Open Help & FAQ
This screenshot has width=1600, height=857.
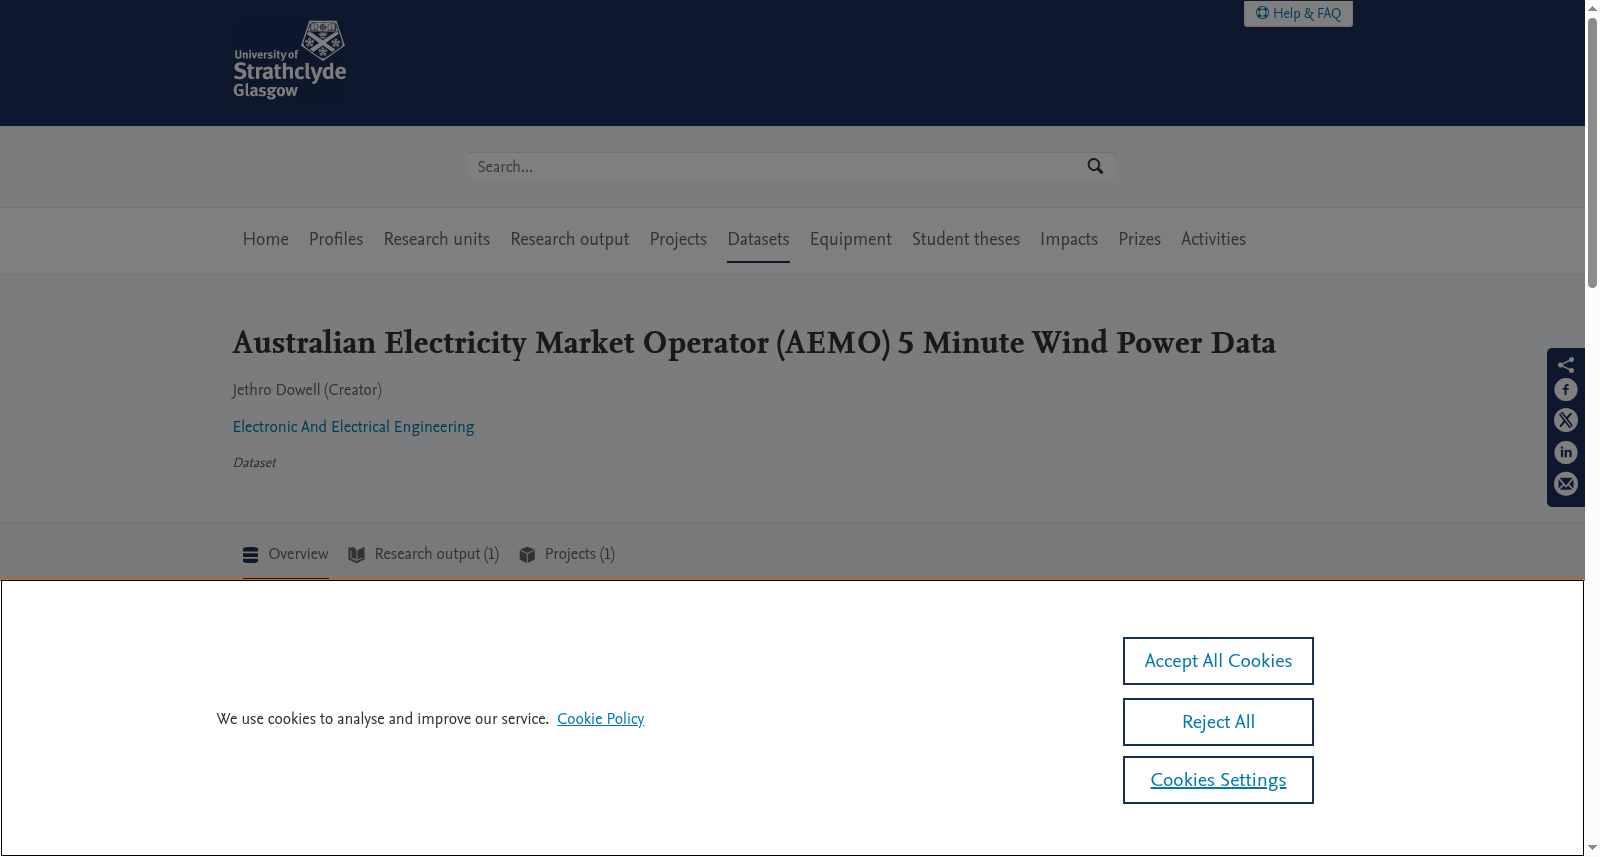pos(1298,13)
